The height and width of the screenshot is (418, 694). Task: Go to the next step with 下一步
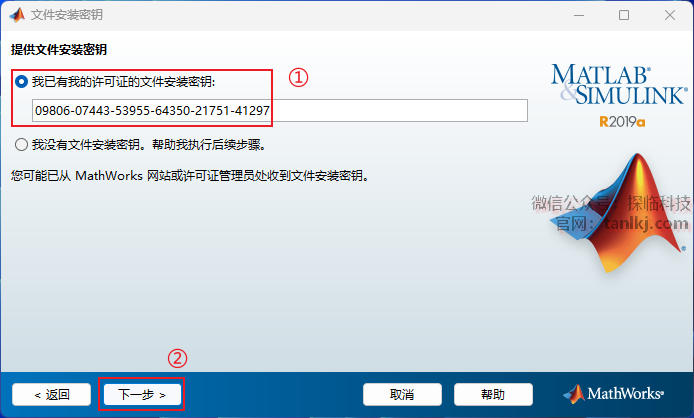point(142,394)
